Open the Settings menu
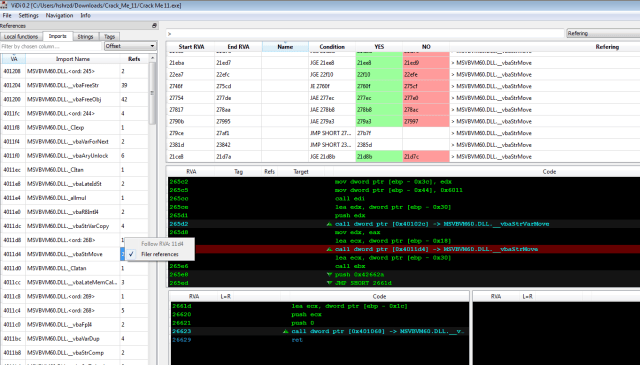The image size is (640, 365). pos(28,16)
